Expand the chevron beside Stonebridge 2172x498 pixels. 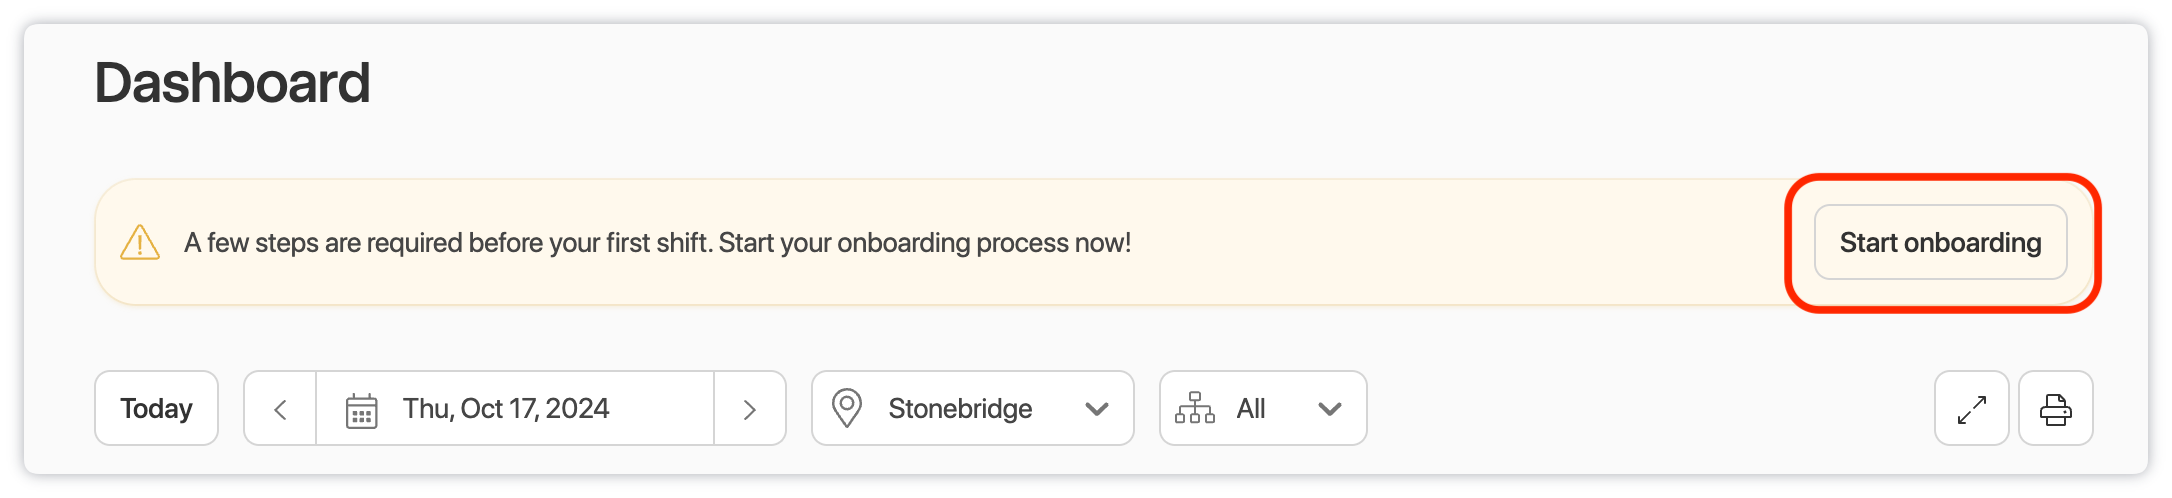pyautogui.click(x=1097, y=409)
